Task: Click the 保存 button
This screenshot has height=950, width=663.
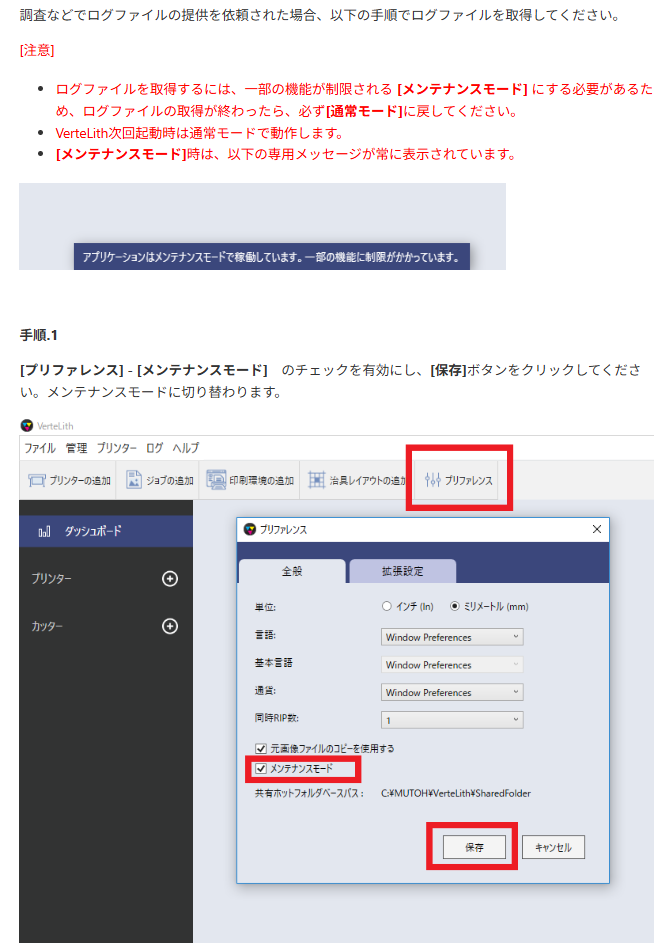Action: point(474,847)
